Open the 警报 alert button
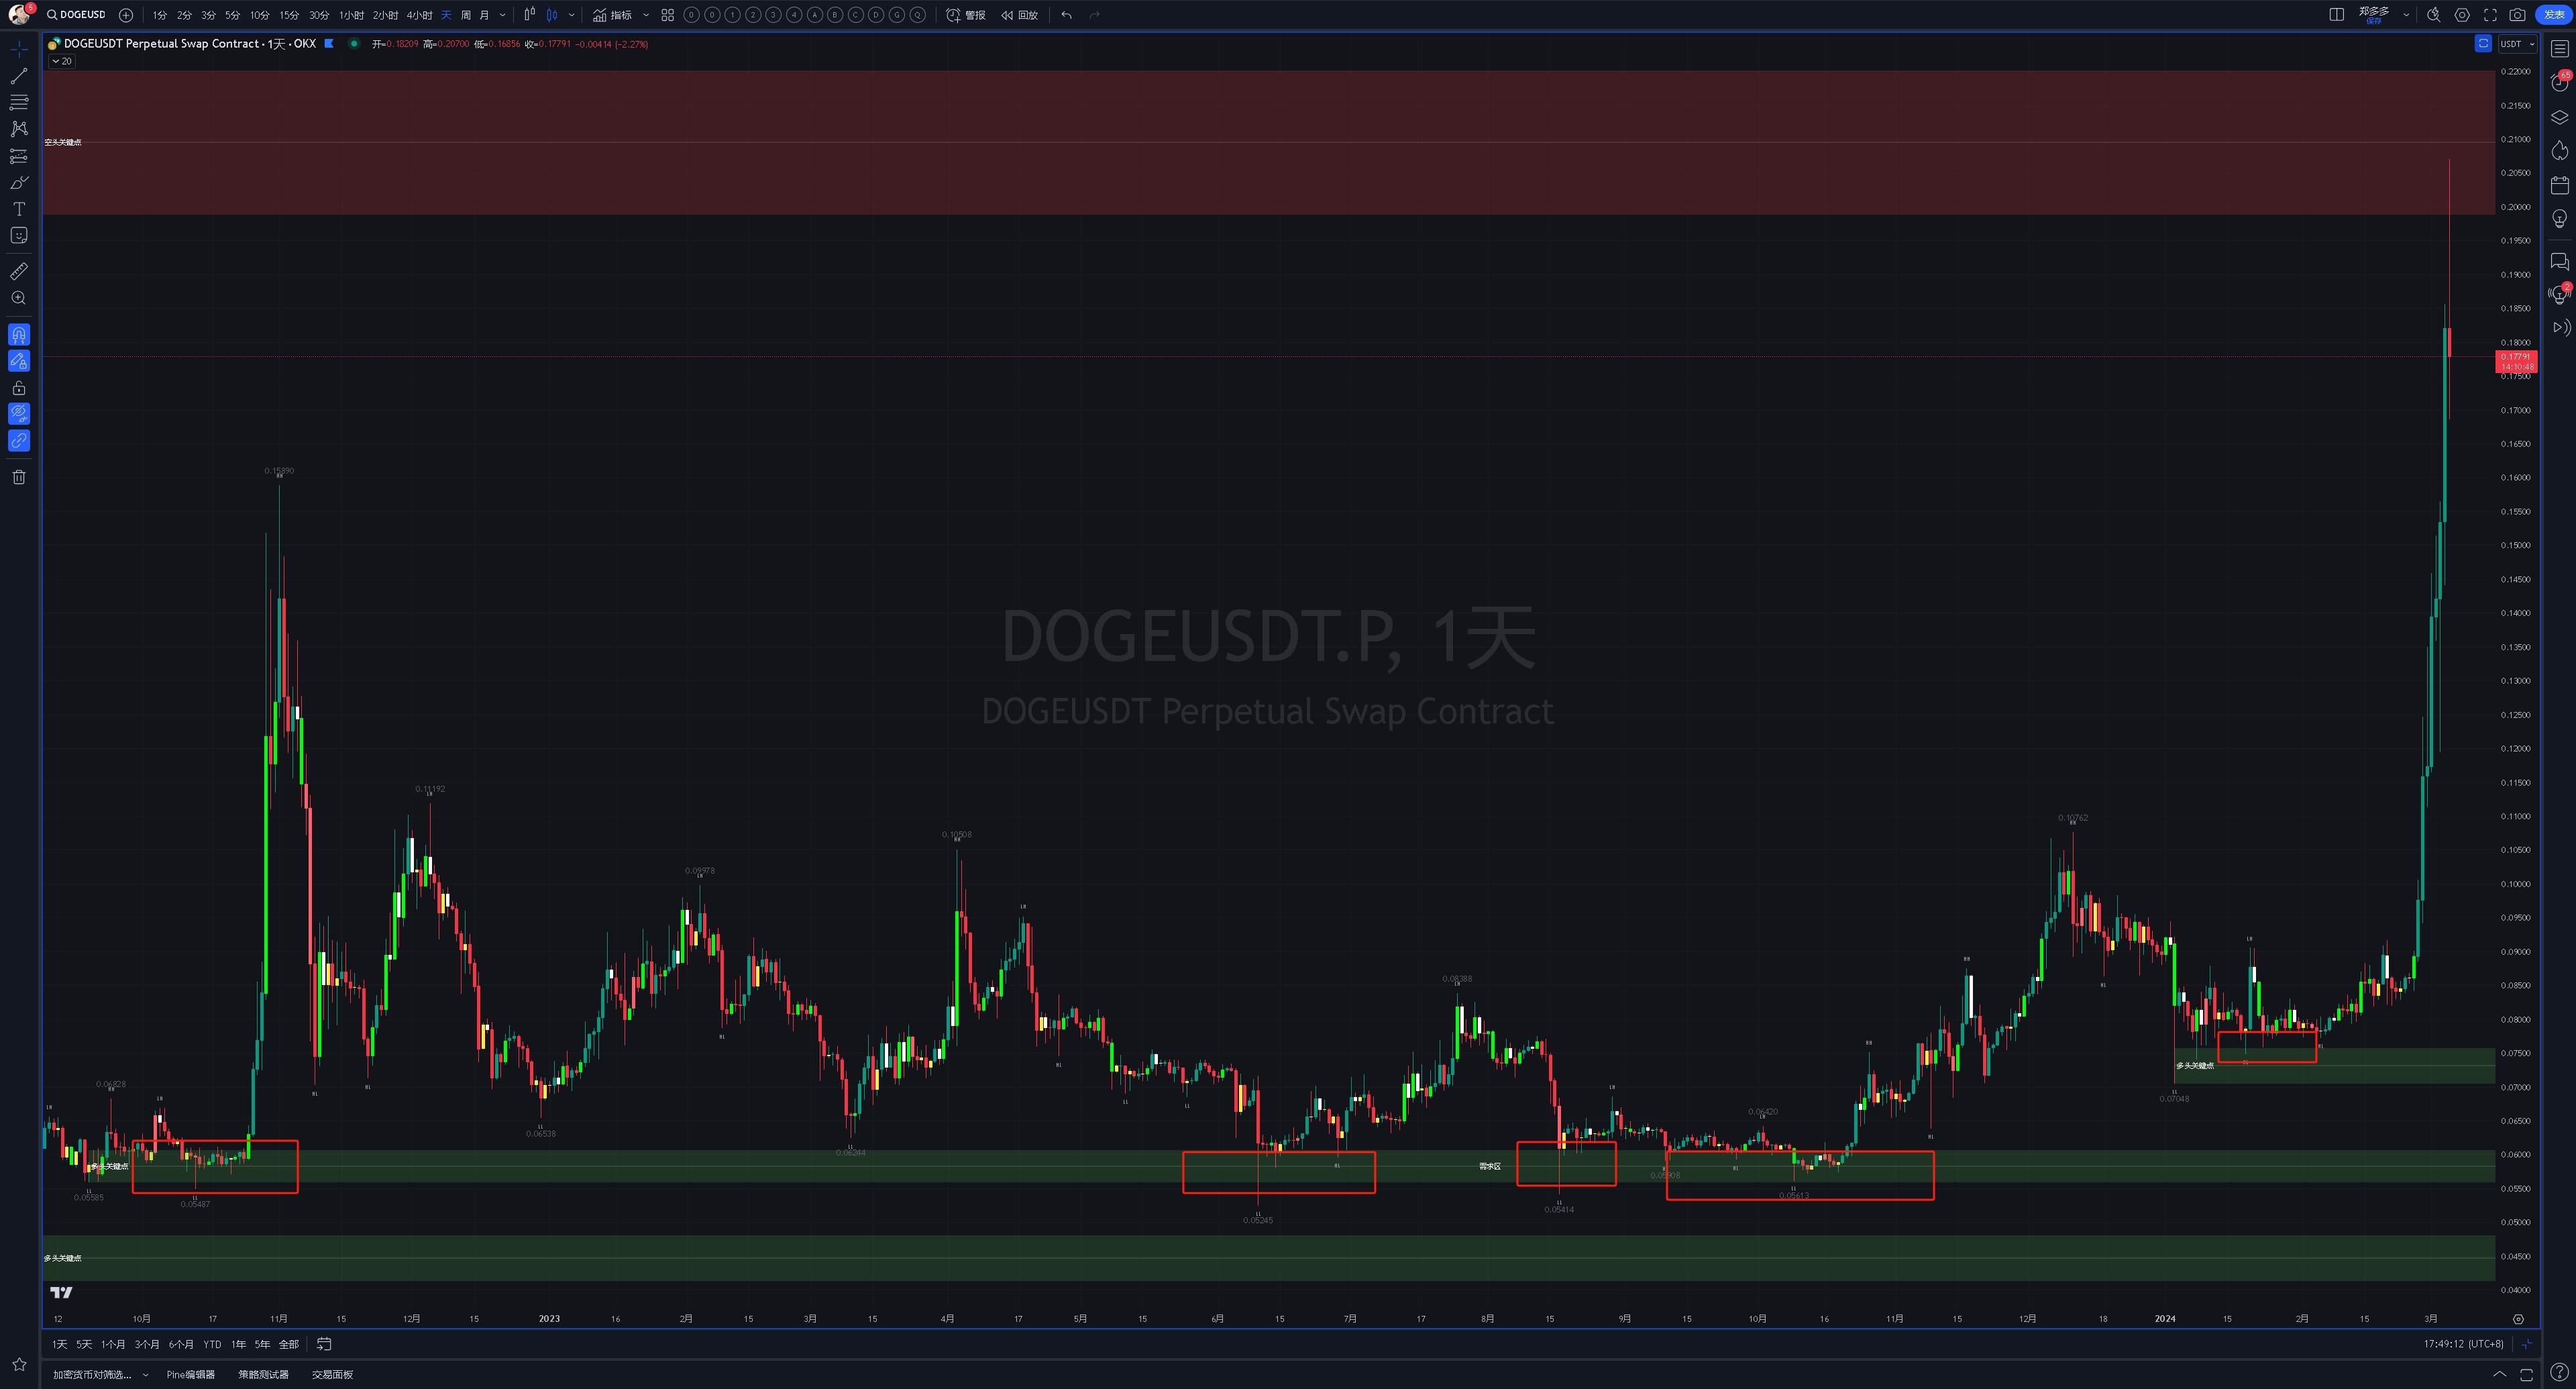This screenshot has width=2576, height=1389. click(966, 15)
